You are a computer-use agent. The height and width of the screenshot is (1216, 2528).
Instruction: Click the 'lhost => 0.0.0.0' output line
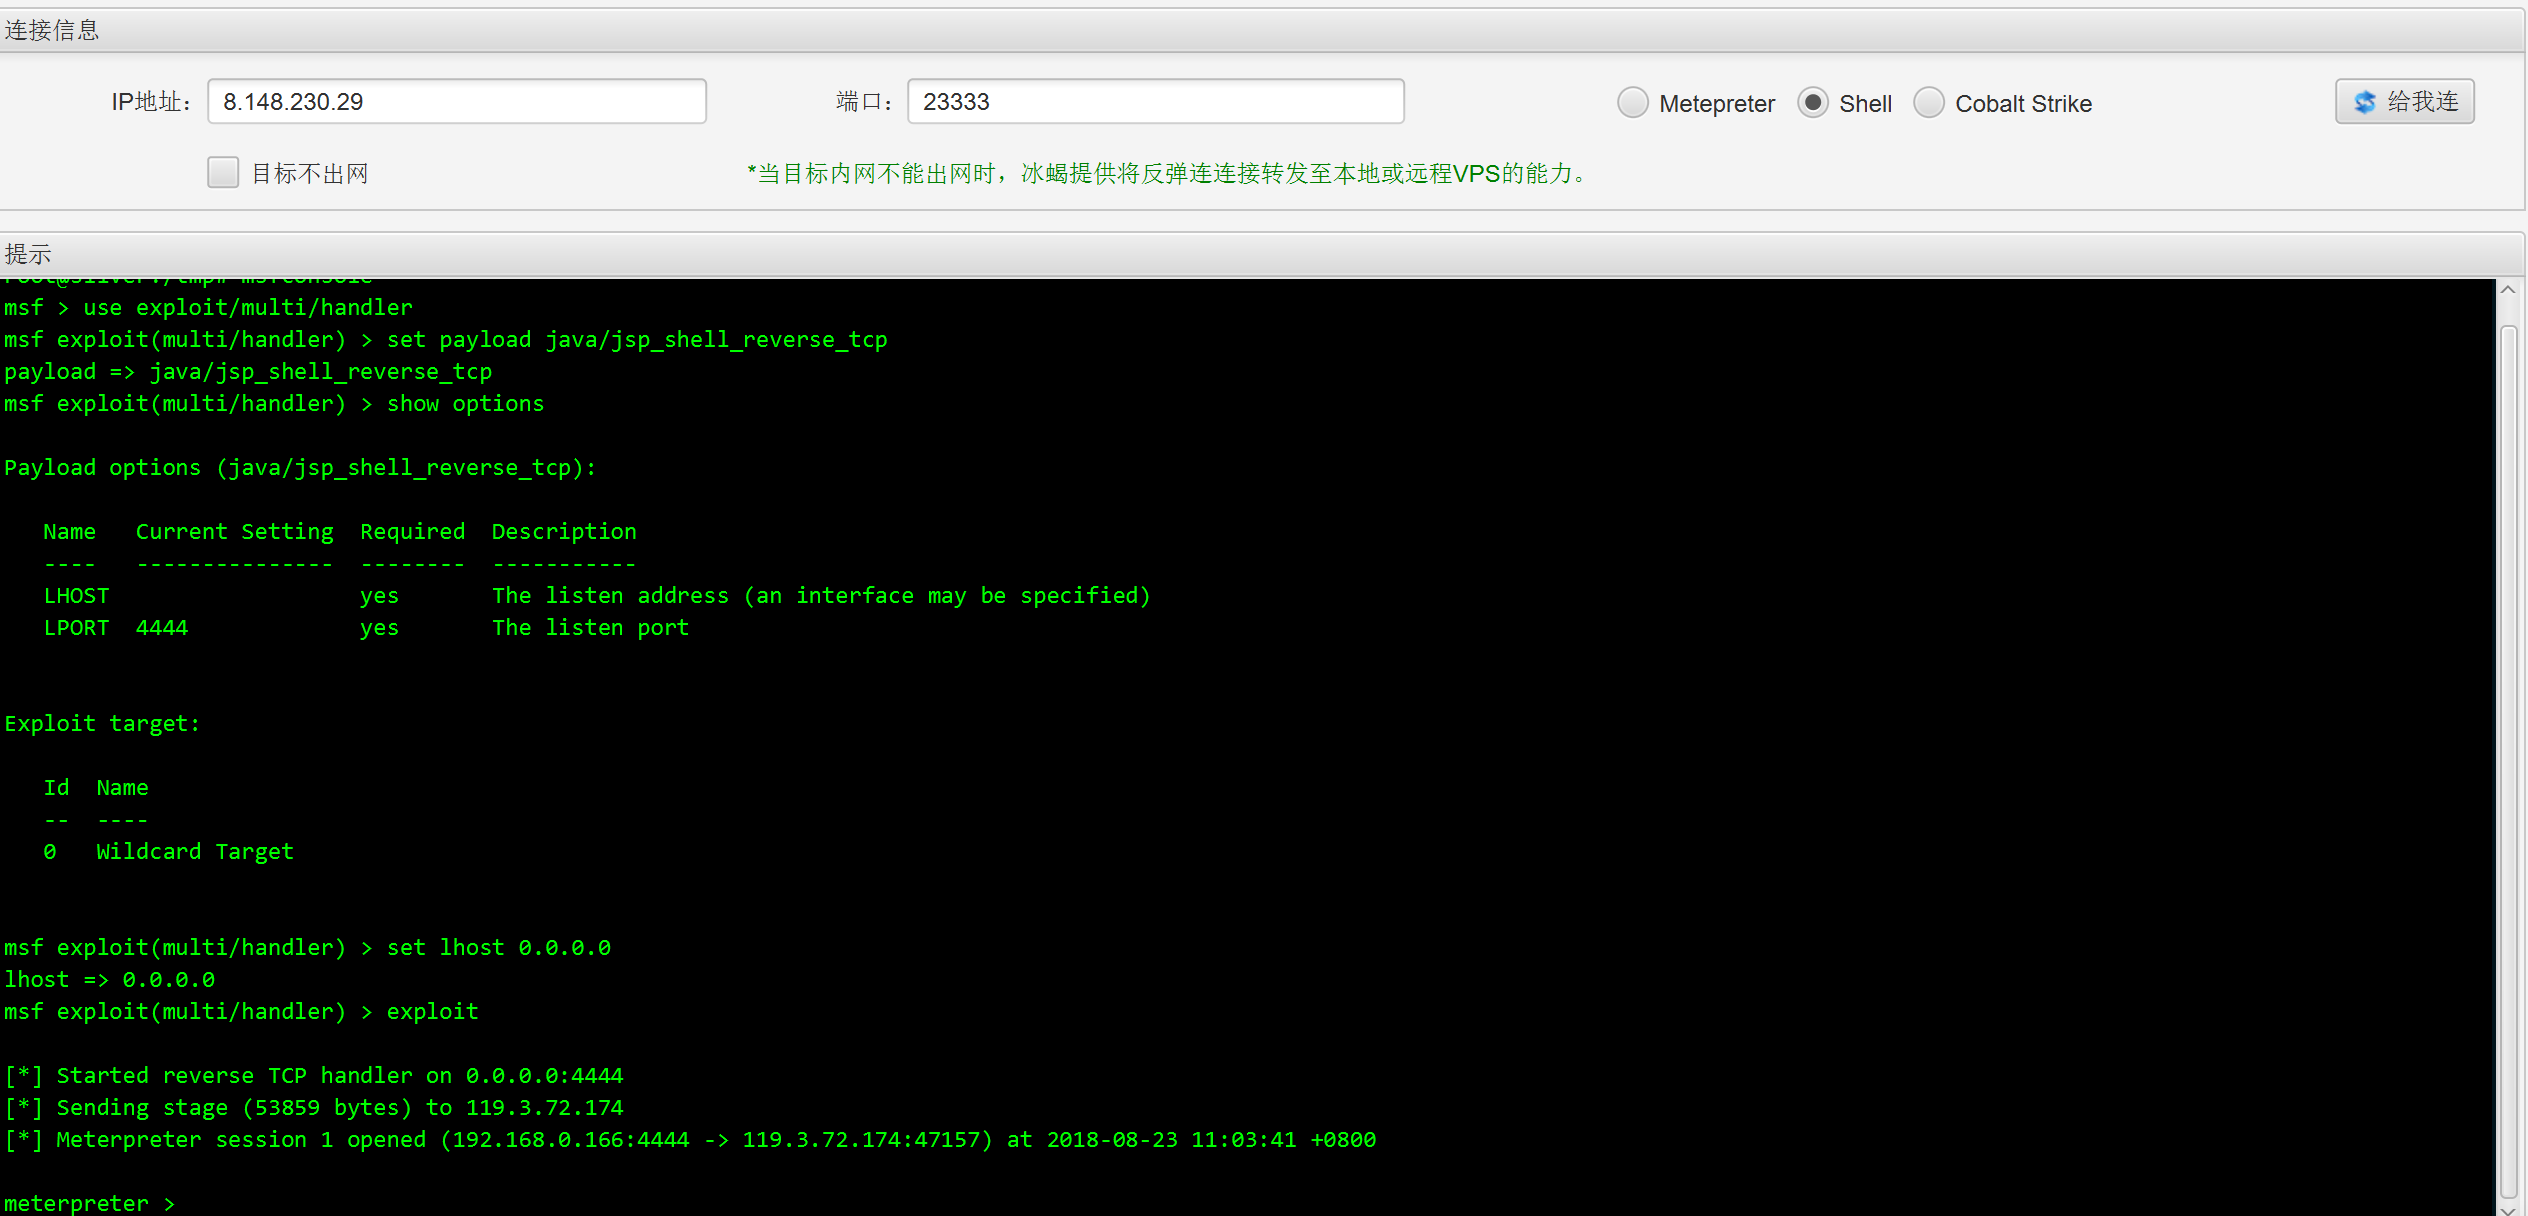coord(109,979)
